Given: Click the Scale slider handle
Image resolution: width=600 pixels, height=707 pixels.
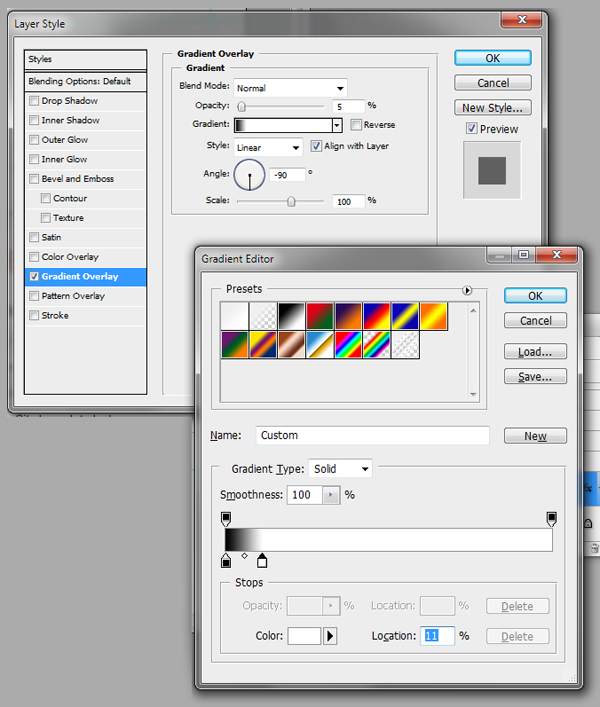Looking at the screenshot, I should tap(291, 201).
